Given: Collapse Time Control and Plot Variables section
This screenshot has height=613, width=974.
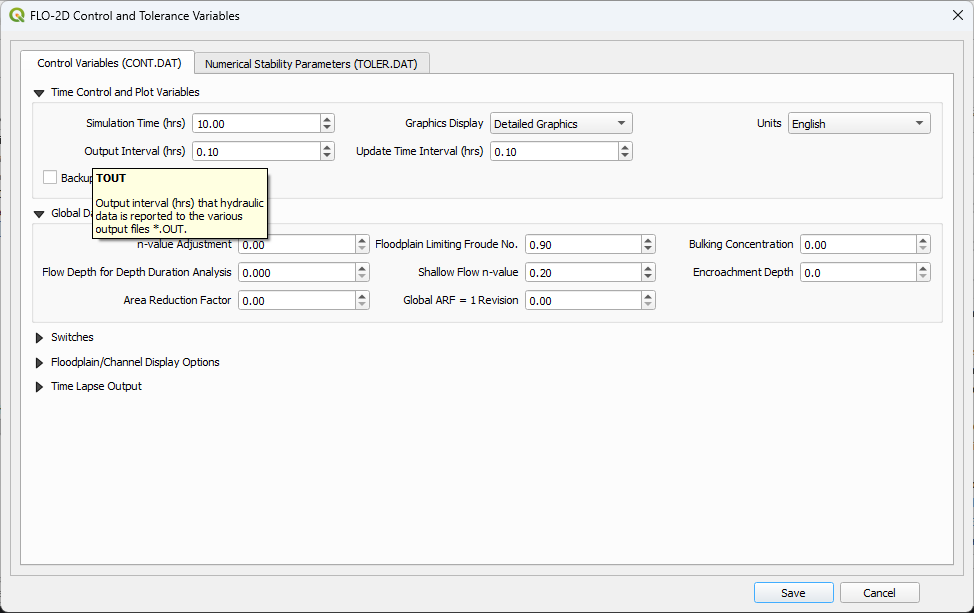Looking at the screenshot, I should point(40,93).
